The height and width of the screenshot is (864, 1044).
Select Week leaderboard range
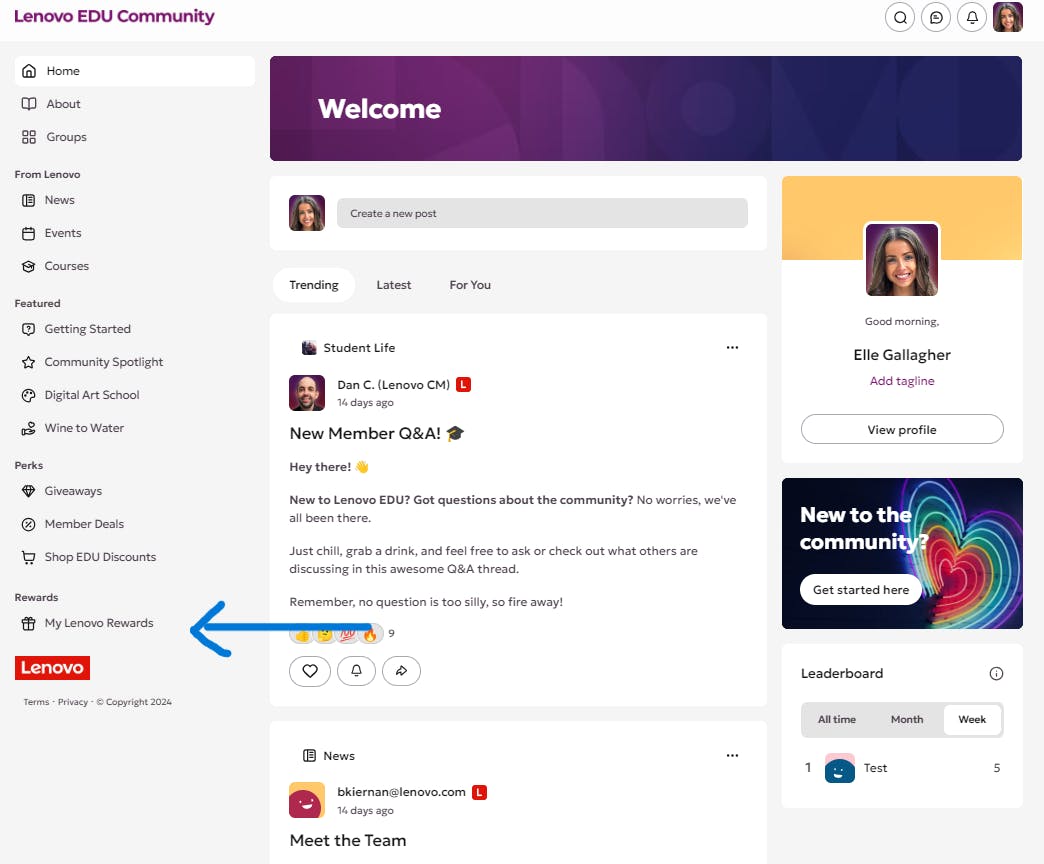pos(972,720)
